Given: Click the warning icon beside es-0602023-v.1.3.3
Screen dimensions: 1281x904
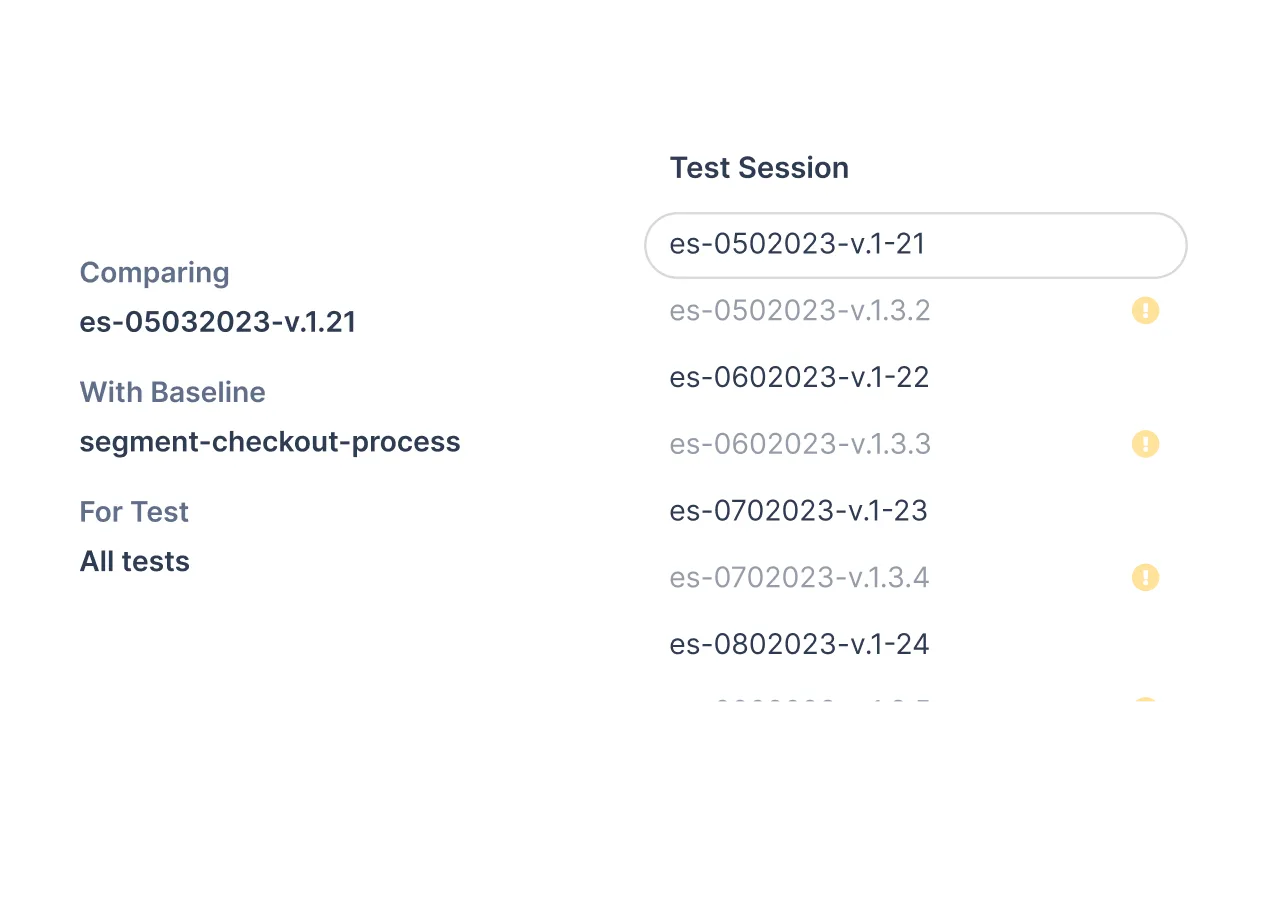Looking at the screenshot, I should click(x=1145, y=443).
